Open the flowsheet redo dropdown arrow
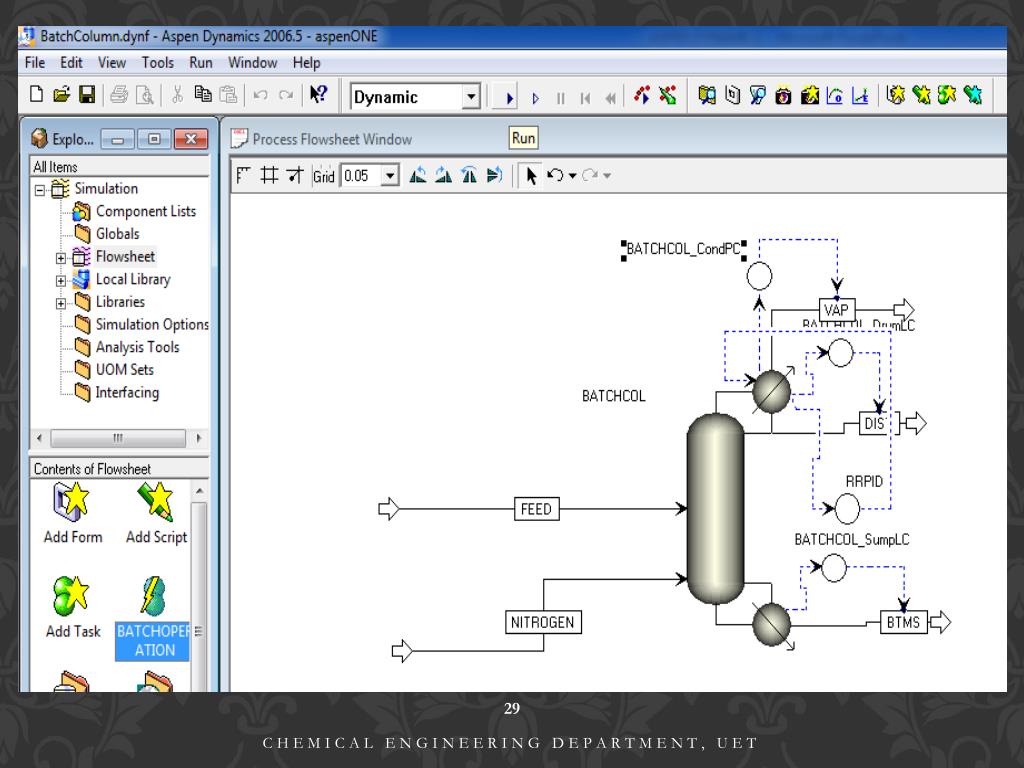The height and width of the screenshot is (768, 1024). [607, 176]
